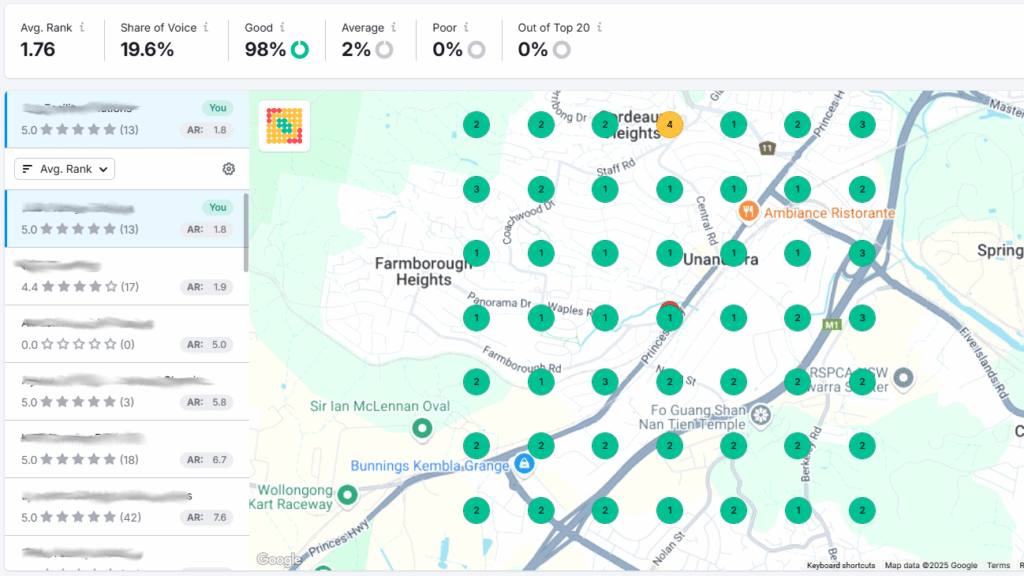Select the yellow grid point ranked 4
Screen dimensions: 1024x576
(x=669, y=125)
